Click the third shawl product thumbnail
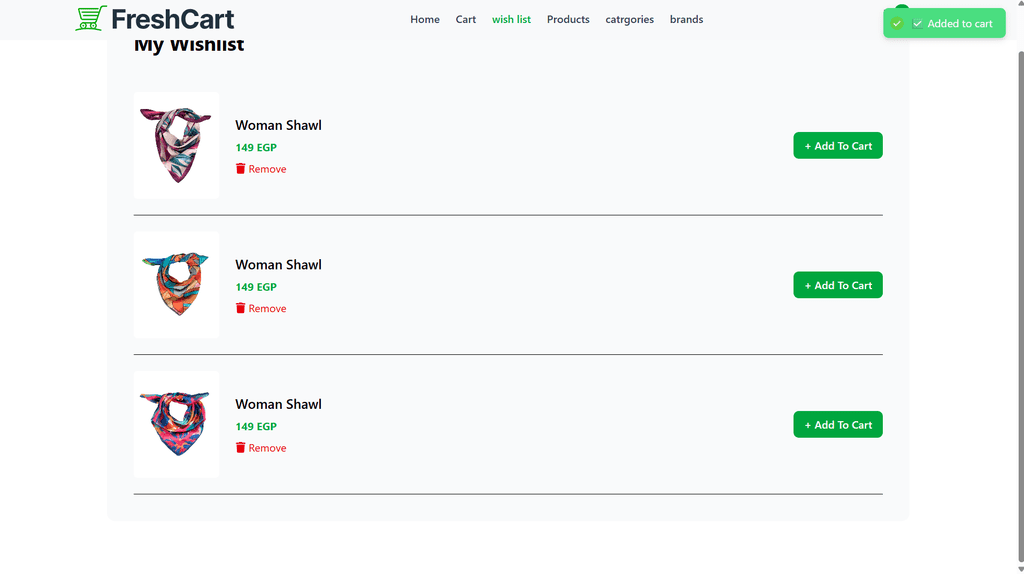 click(176, 424)
